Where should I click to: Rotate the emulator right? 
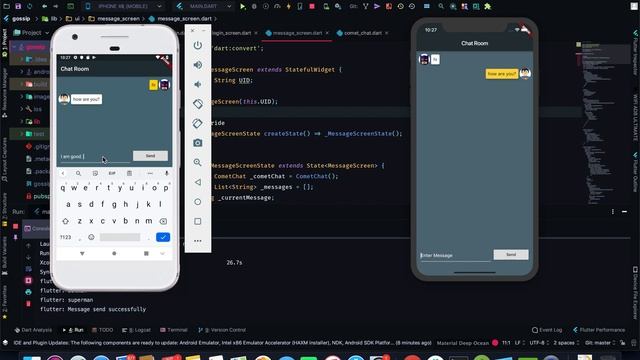tap(198, 123)
